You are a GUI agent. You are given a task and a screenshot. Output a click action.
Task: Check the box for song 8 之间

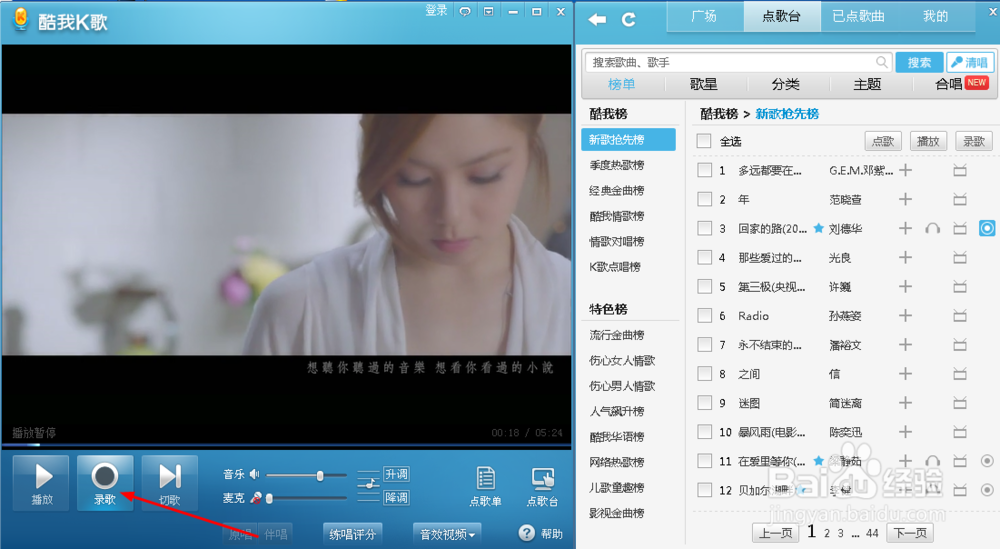pyautogui.click(x=705, y=374)
